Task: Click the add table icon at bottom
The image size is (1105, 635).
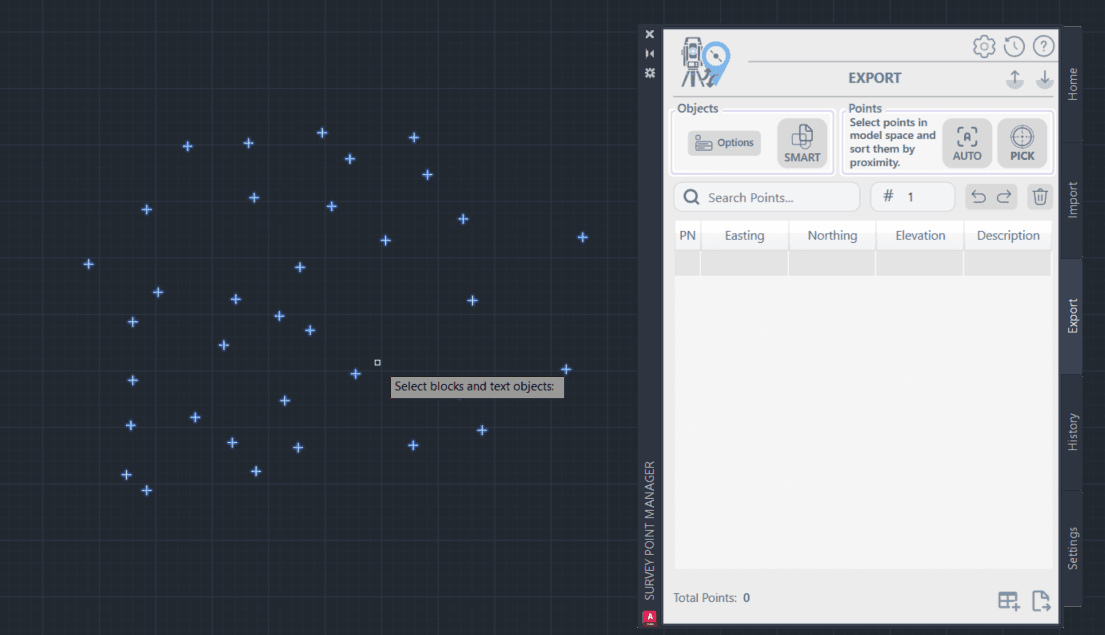Action: pos(1008,600)
